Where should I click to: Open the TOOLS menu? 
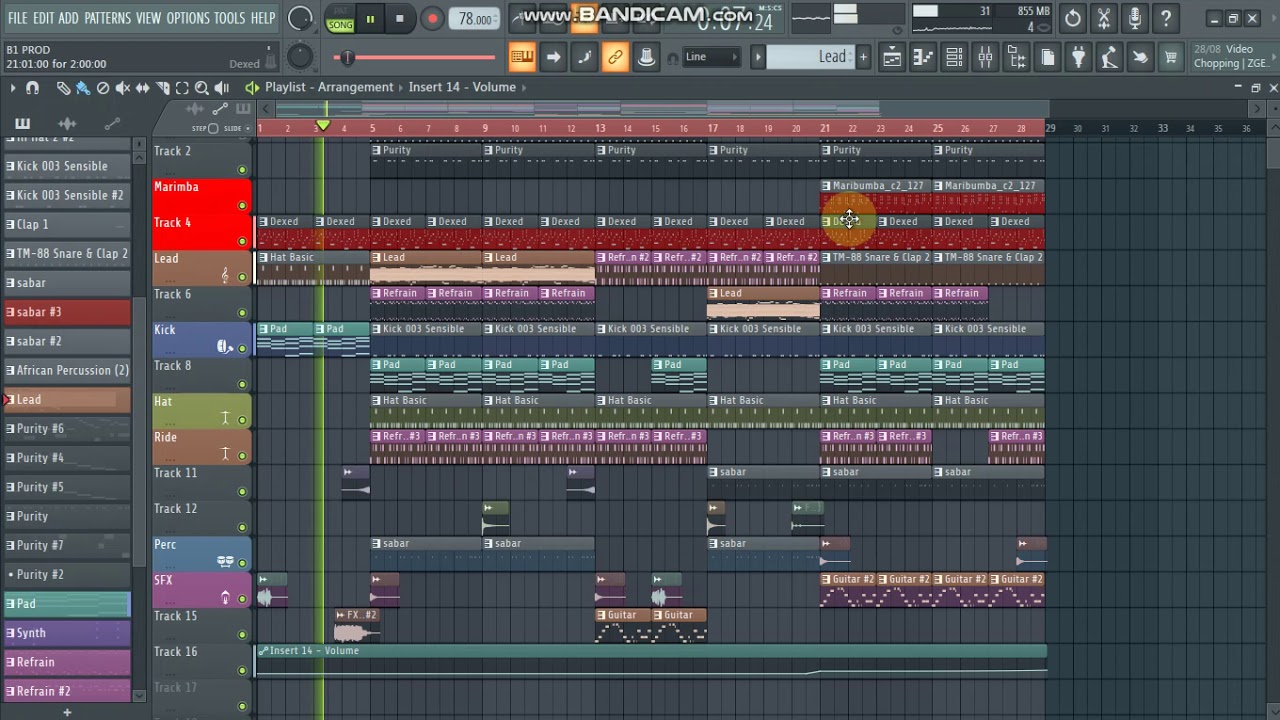(x=229, y=18)
